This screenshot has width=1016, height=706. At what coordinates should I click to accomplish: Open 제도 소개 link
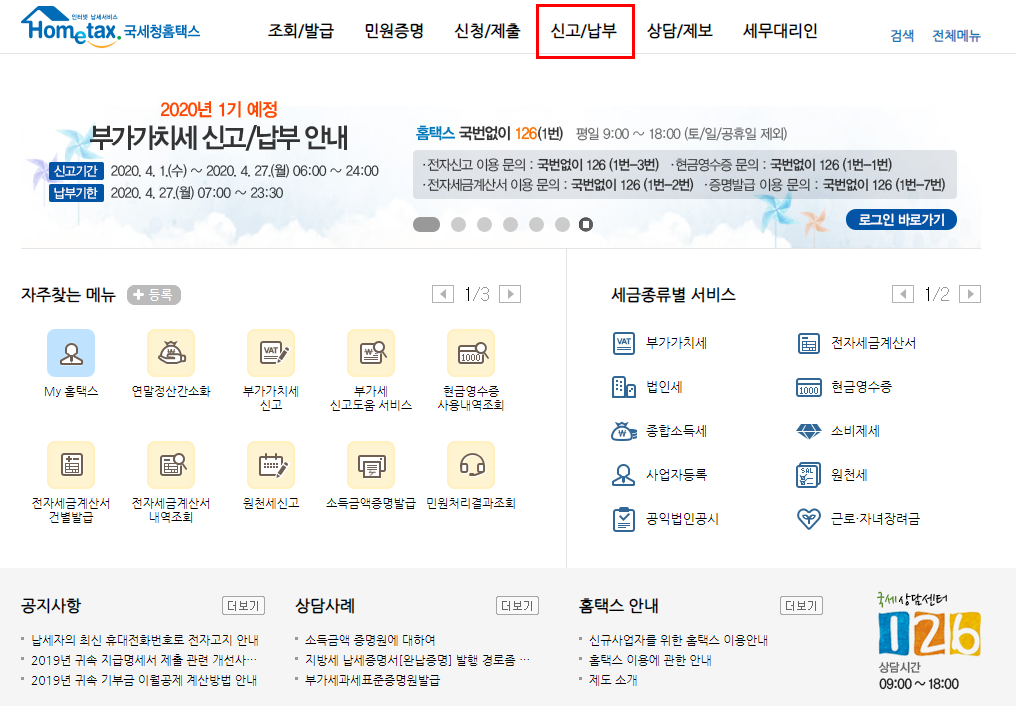coord(613,680)
